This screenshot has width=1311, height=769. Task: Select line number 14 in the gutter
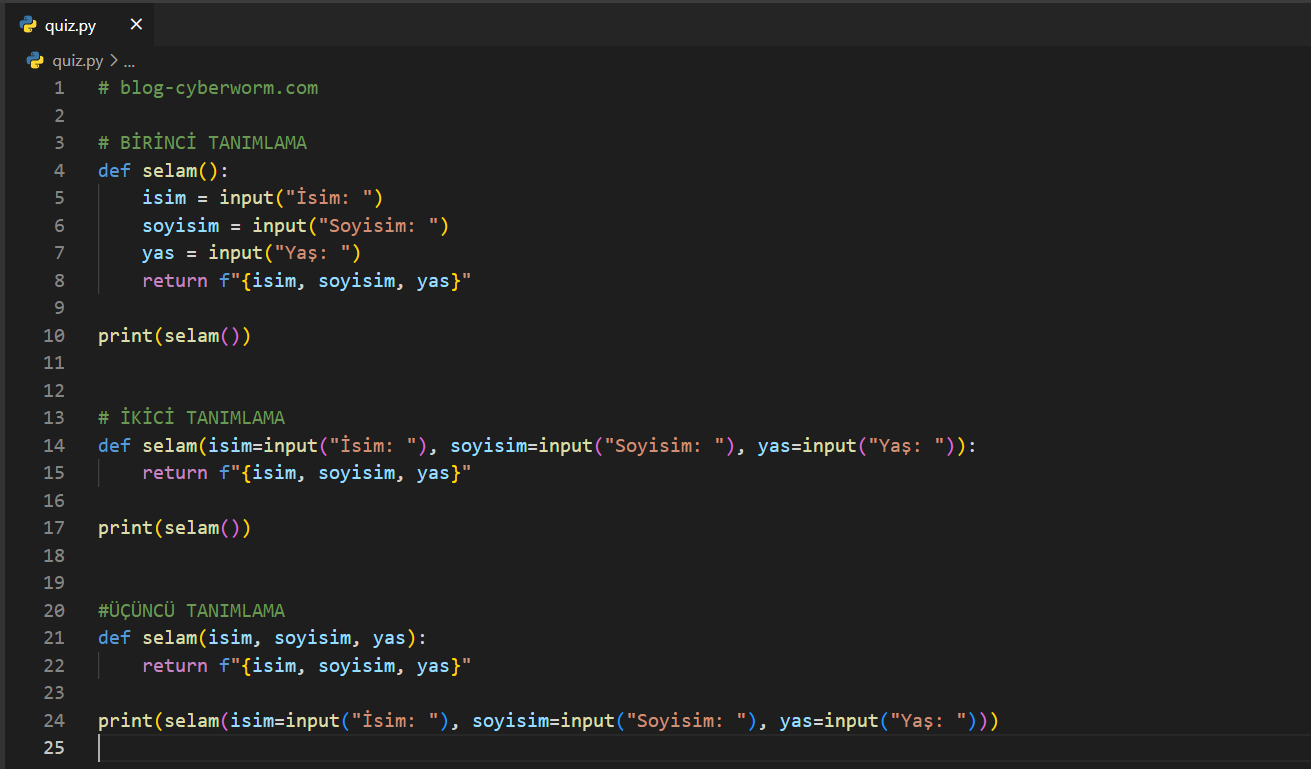coord(54,445)
